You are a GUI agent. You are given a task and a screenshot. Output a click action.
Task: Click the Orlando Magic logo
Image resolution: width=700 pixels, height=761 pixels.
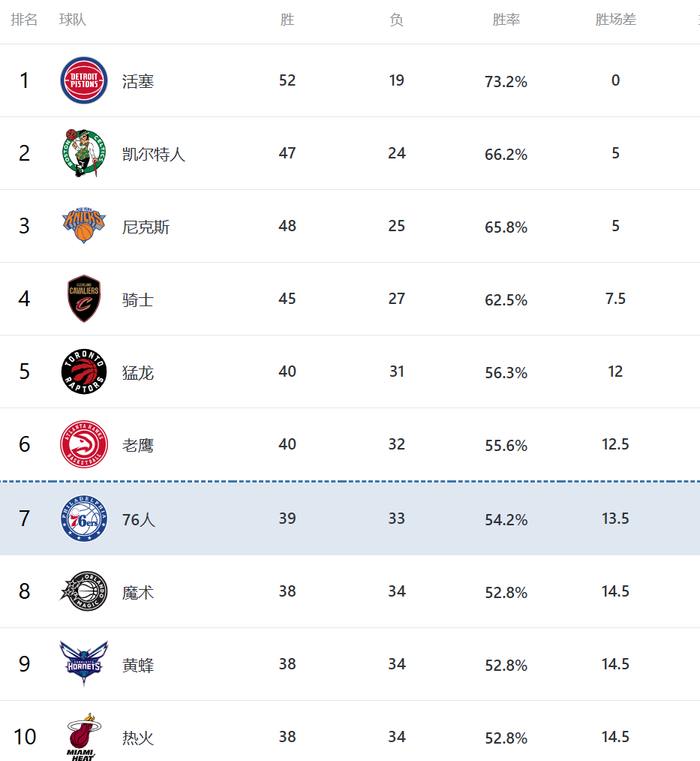point(83,591)
